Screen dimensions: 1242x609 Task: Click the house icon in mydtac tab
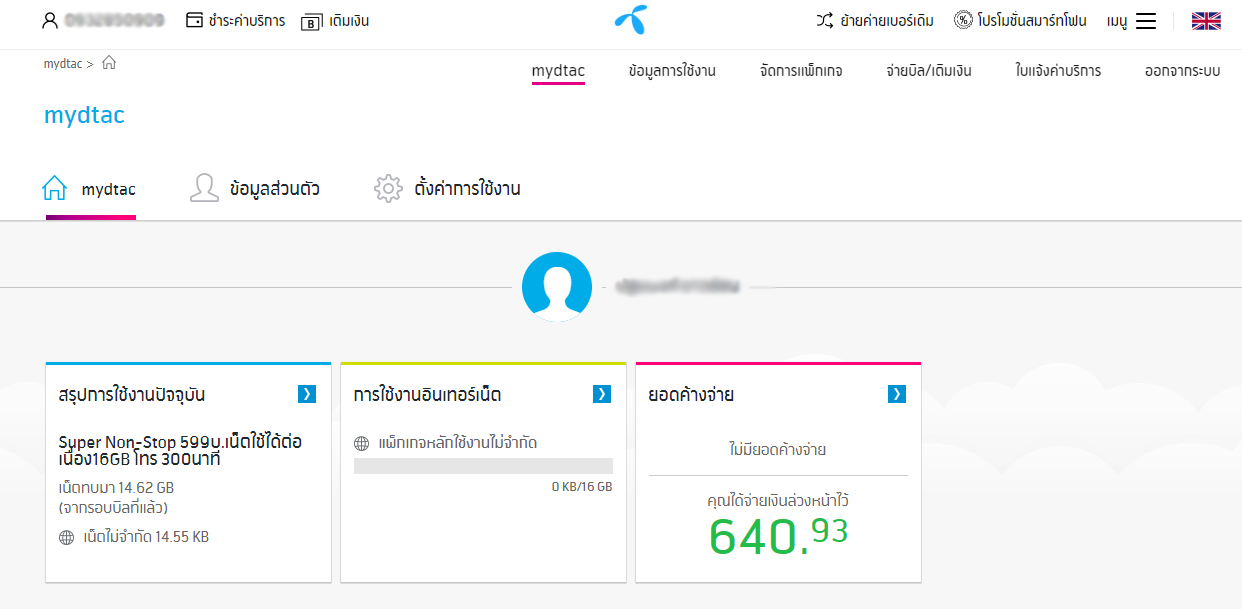tap(55, 188)
